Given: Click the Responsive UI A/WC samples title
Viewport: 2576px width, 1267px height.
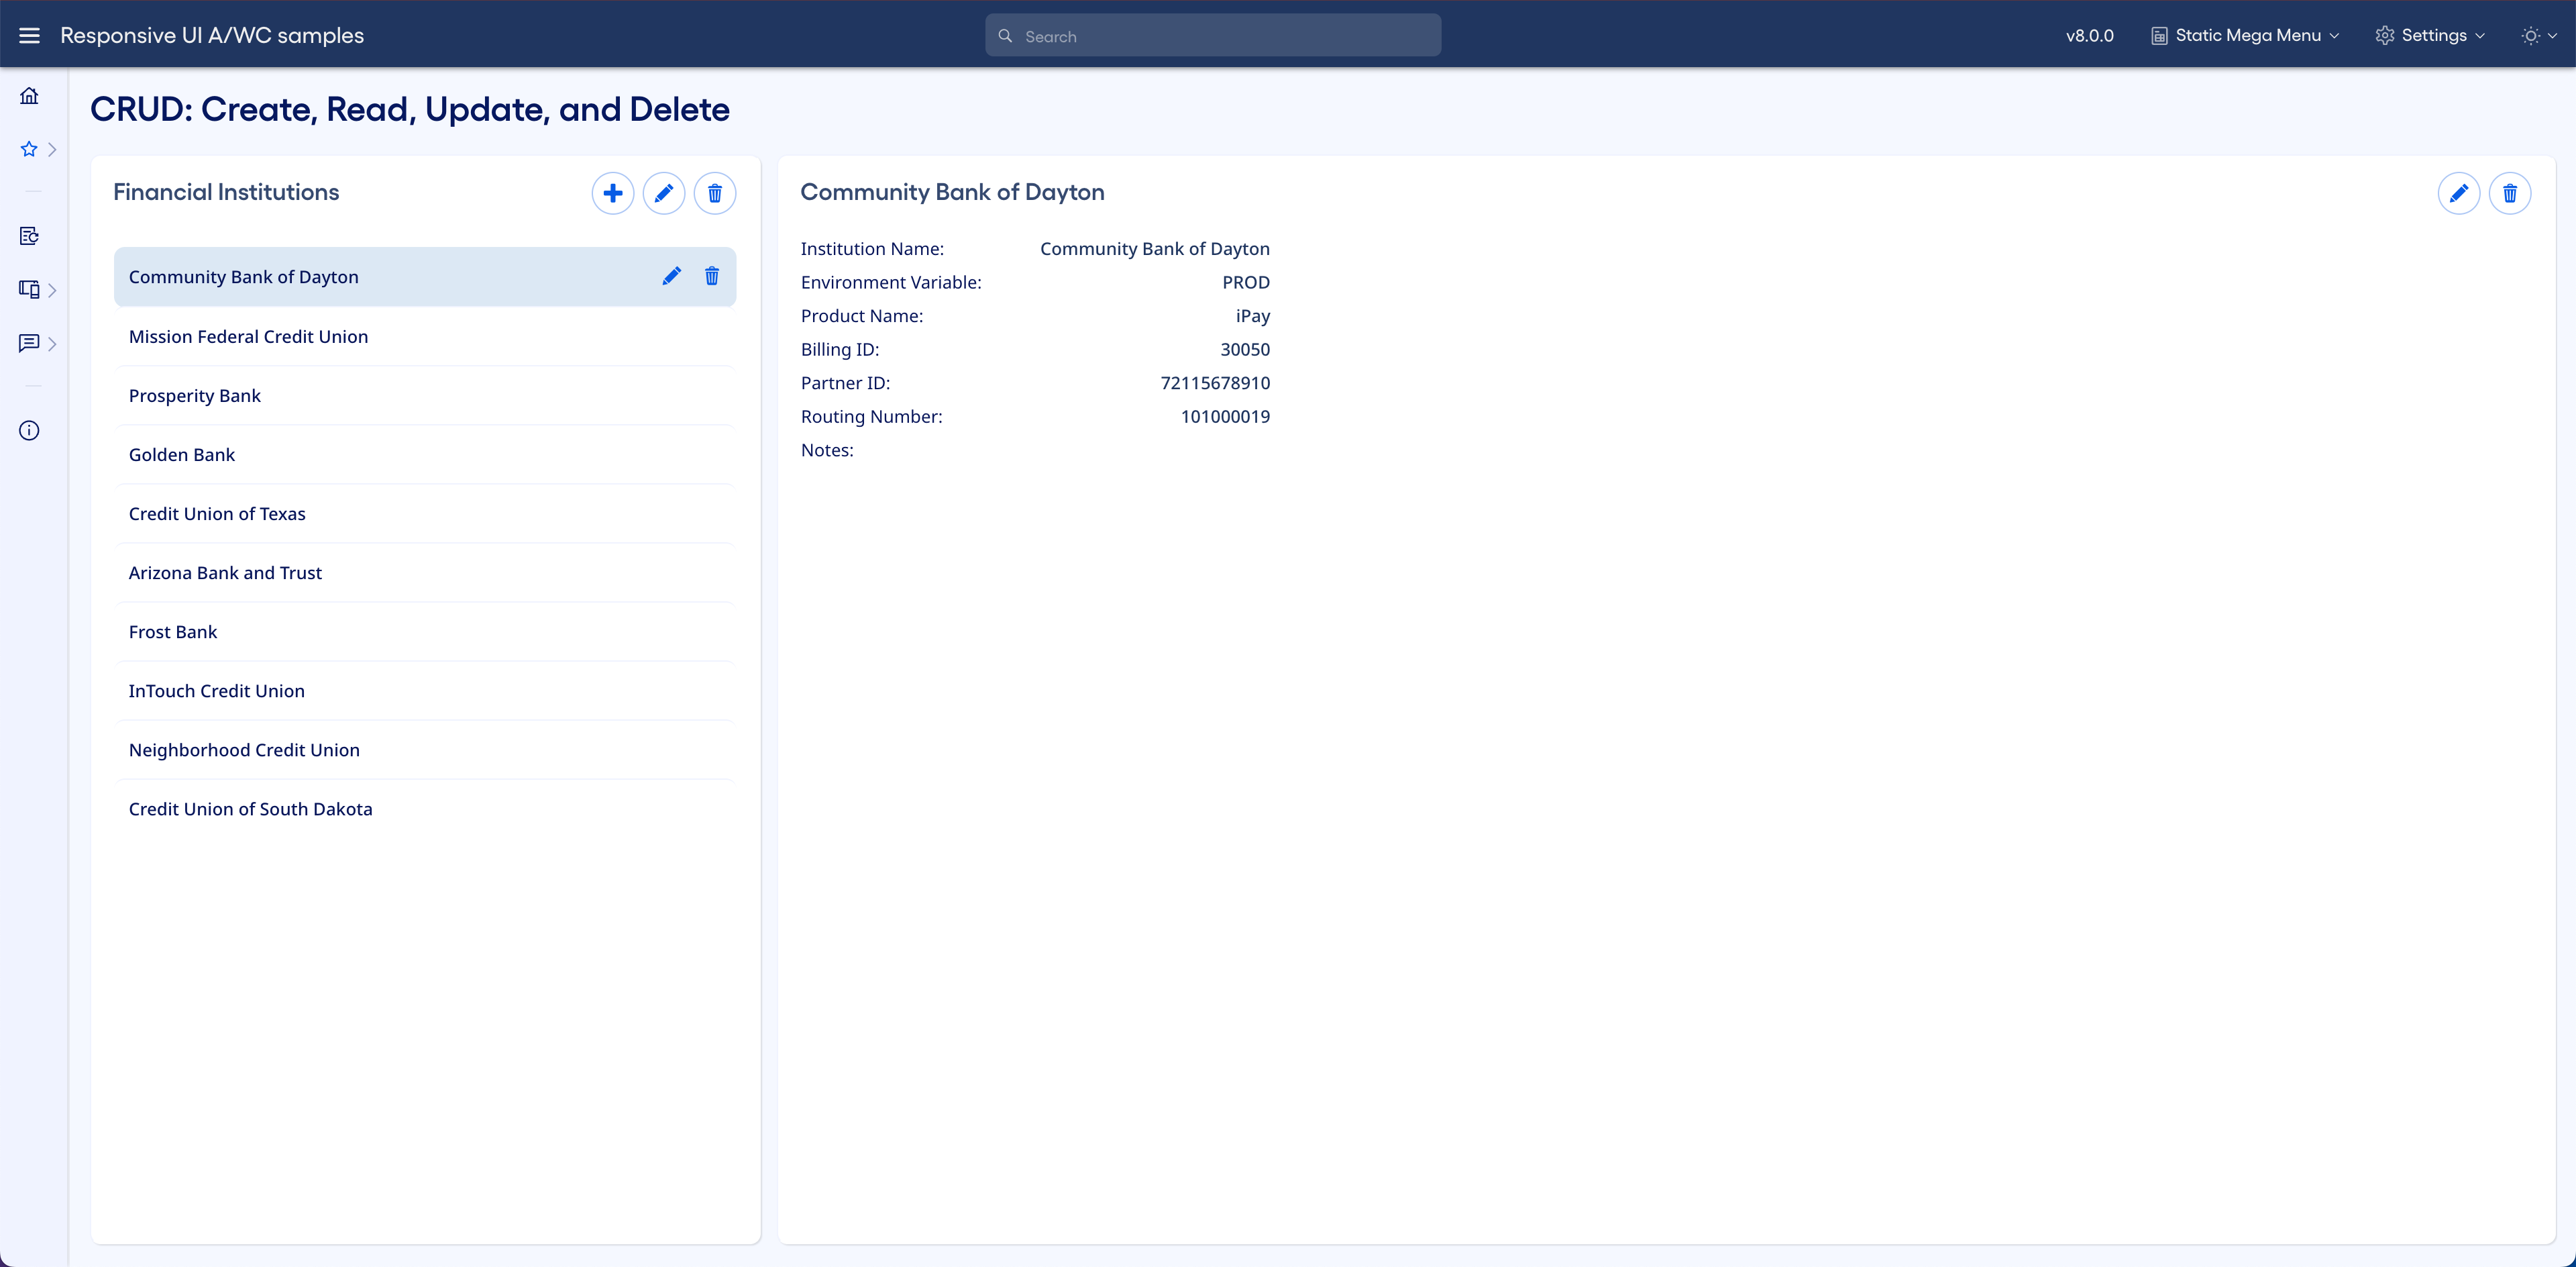Looking at the screenshot, I should [212, 35].
